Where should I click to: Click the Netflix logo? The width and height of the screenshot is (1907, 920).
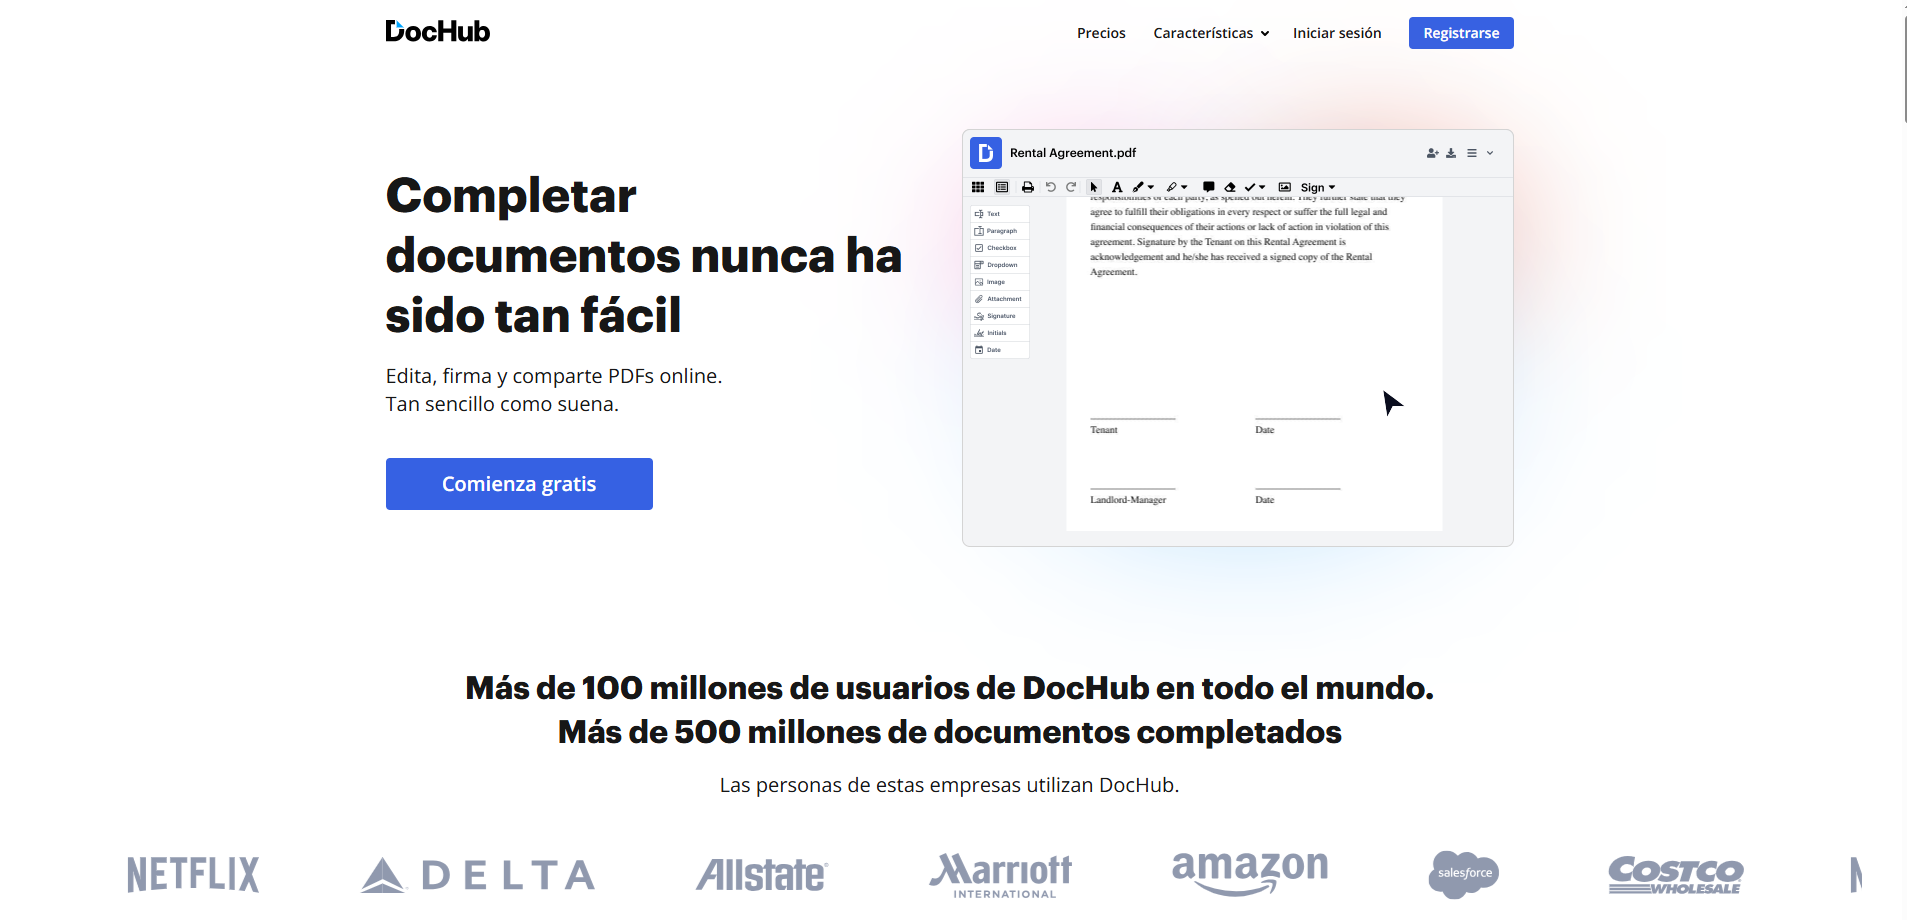pyautogui.click(x=193, y=875)
